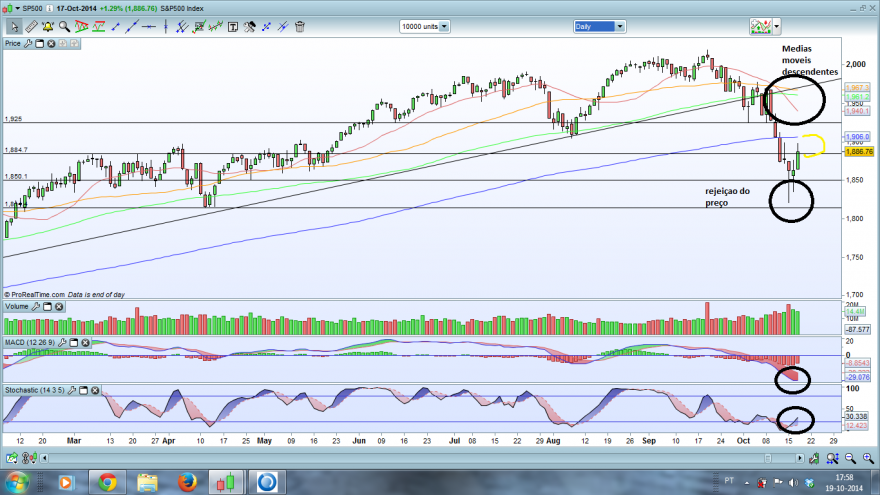Open MACD wrench settings
Screen dimensions: 880x495
(x=62, y=342)
